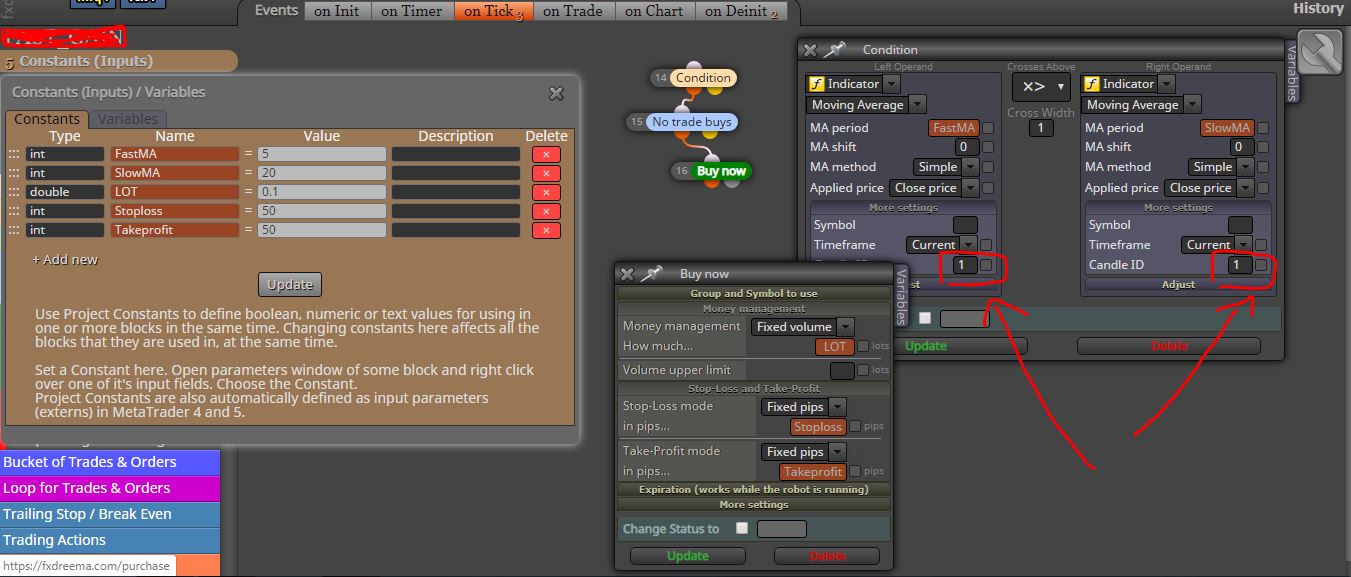Tick the right operand Applied price checkbox
The height and width of the screenshot is (577, 1351).
1263,187
